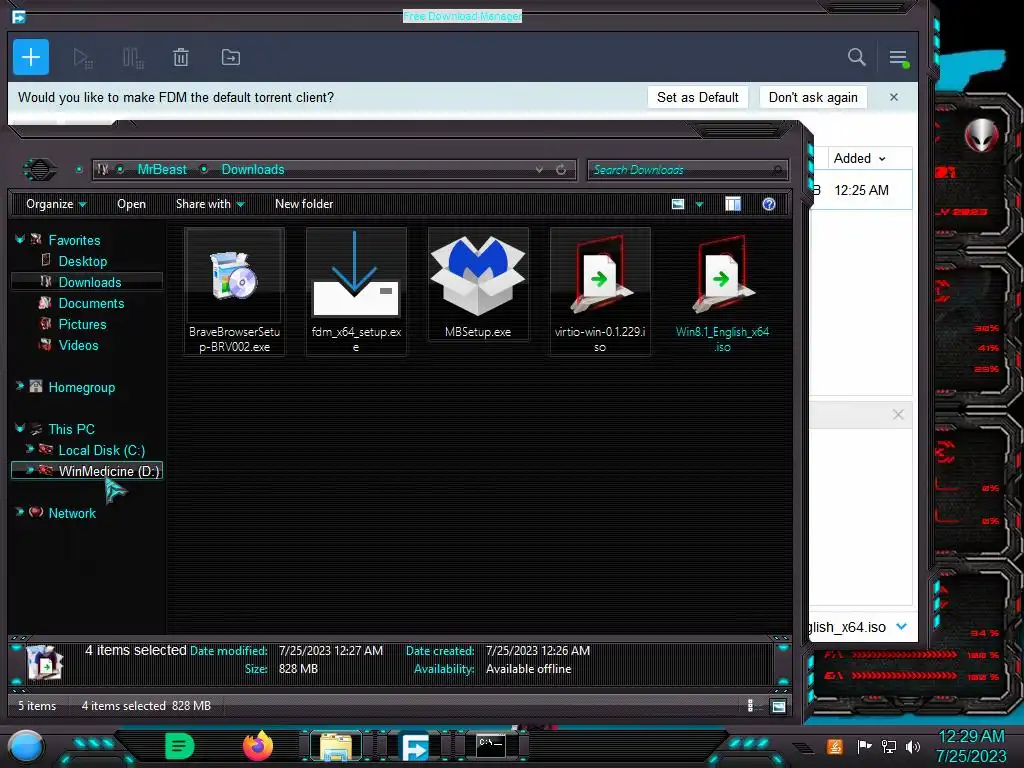This screenshot has width=1024, height=768.
Task: Collapse the Favorites tree group
Action: click(x=20, y=240)
